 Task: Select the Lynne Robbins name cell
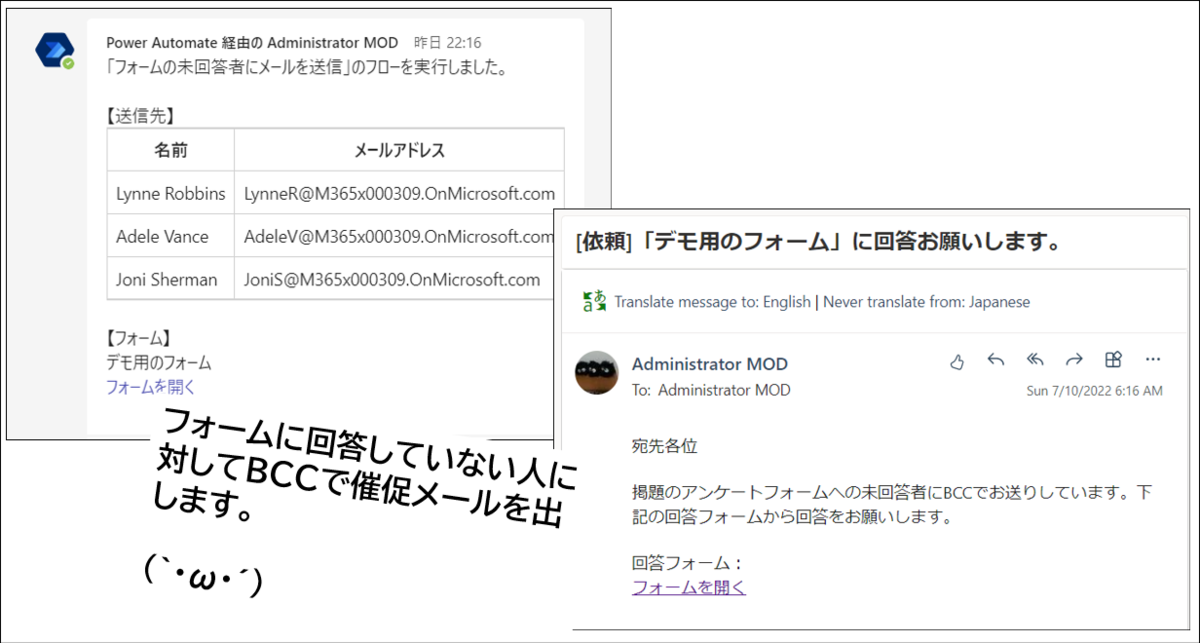[x=171, y=194]
